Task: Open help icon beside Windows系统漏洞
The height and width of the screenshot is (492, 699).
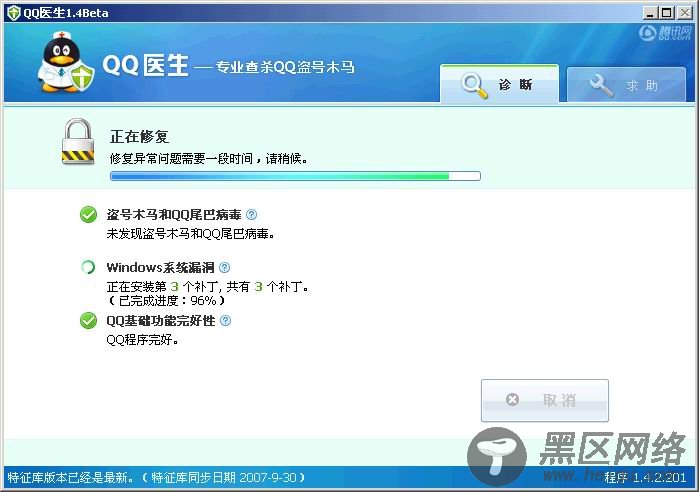Action: [x=225, y=267]
